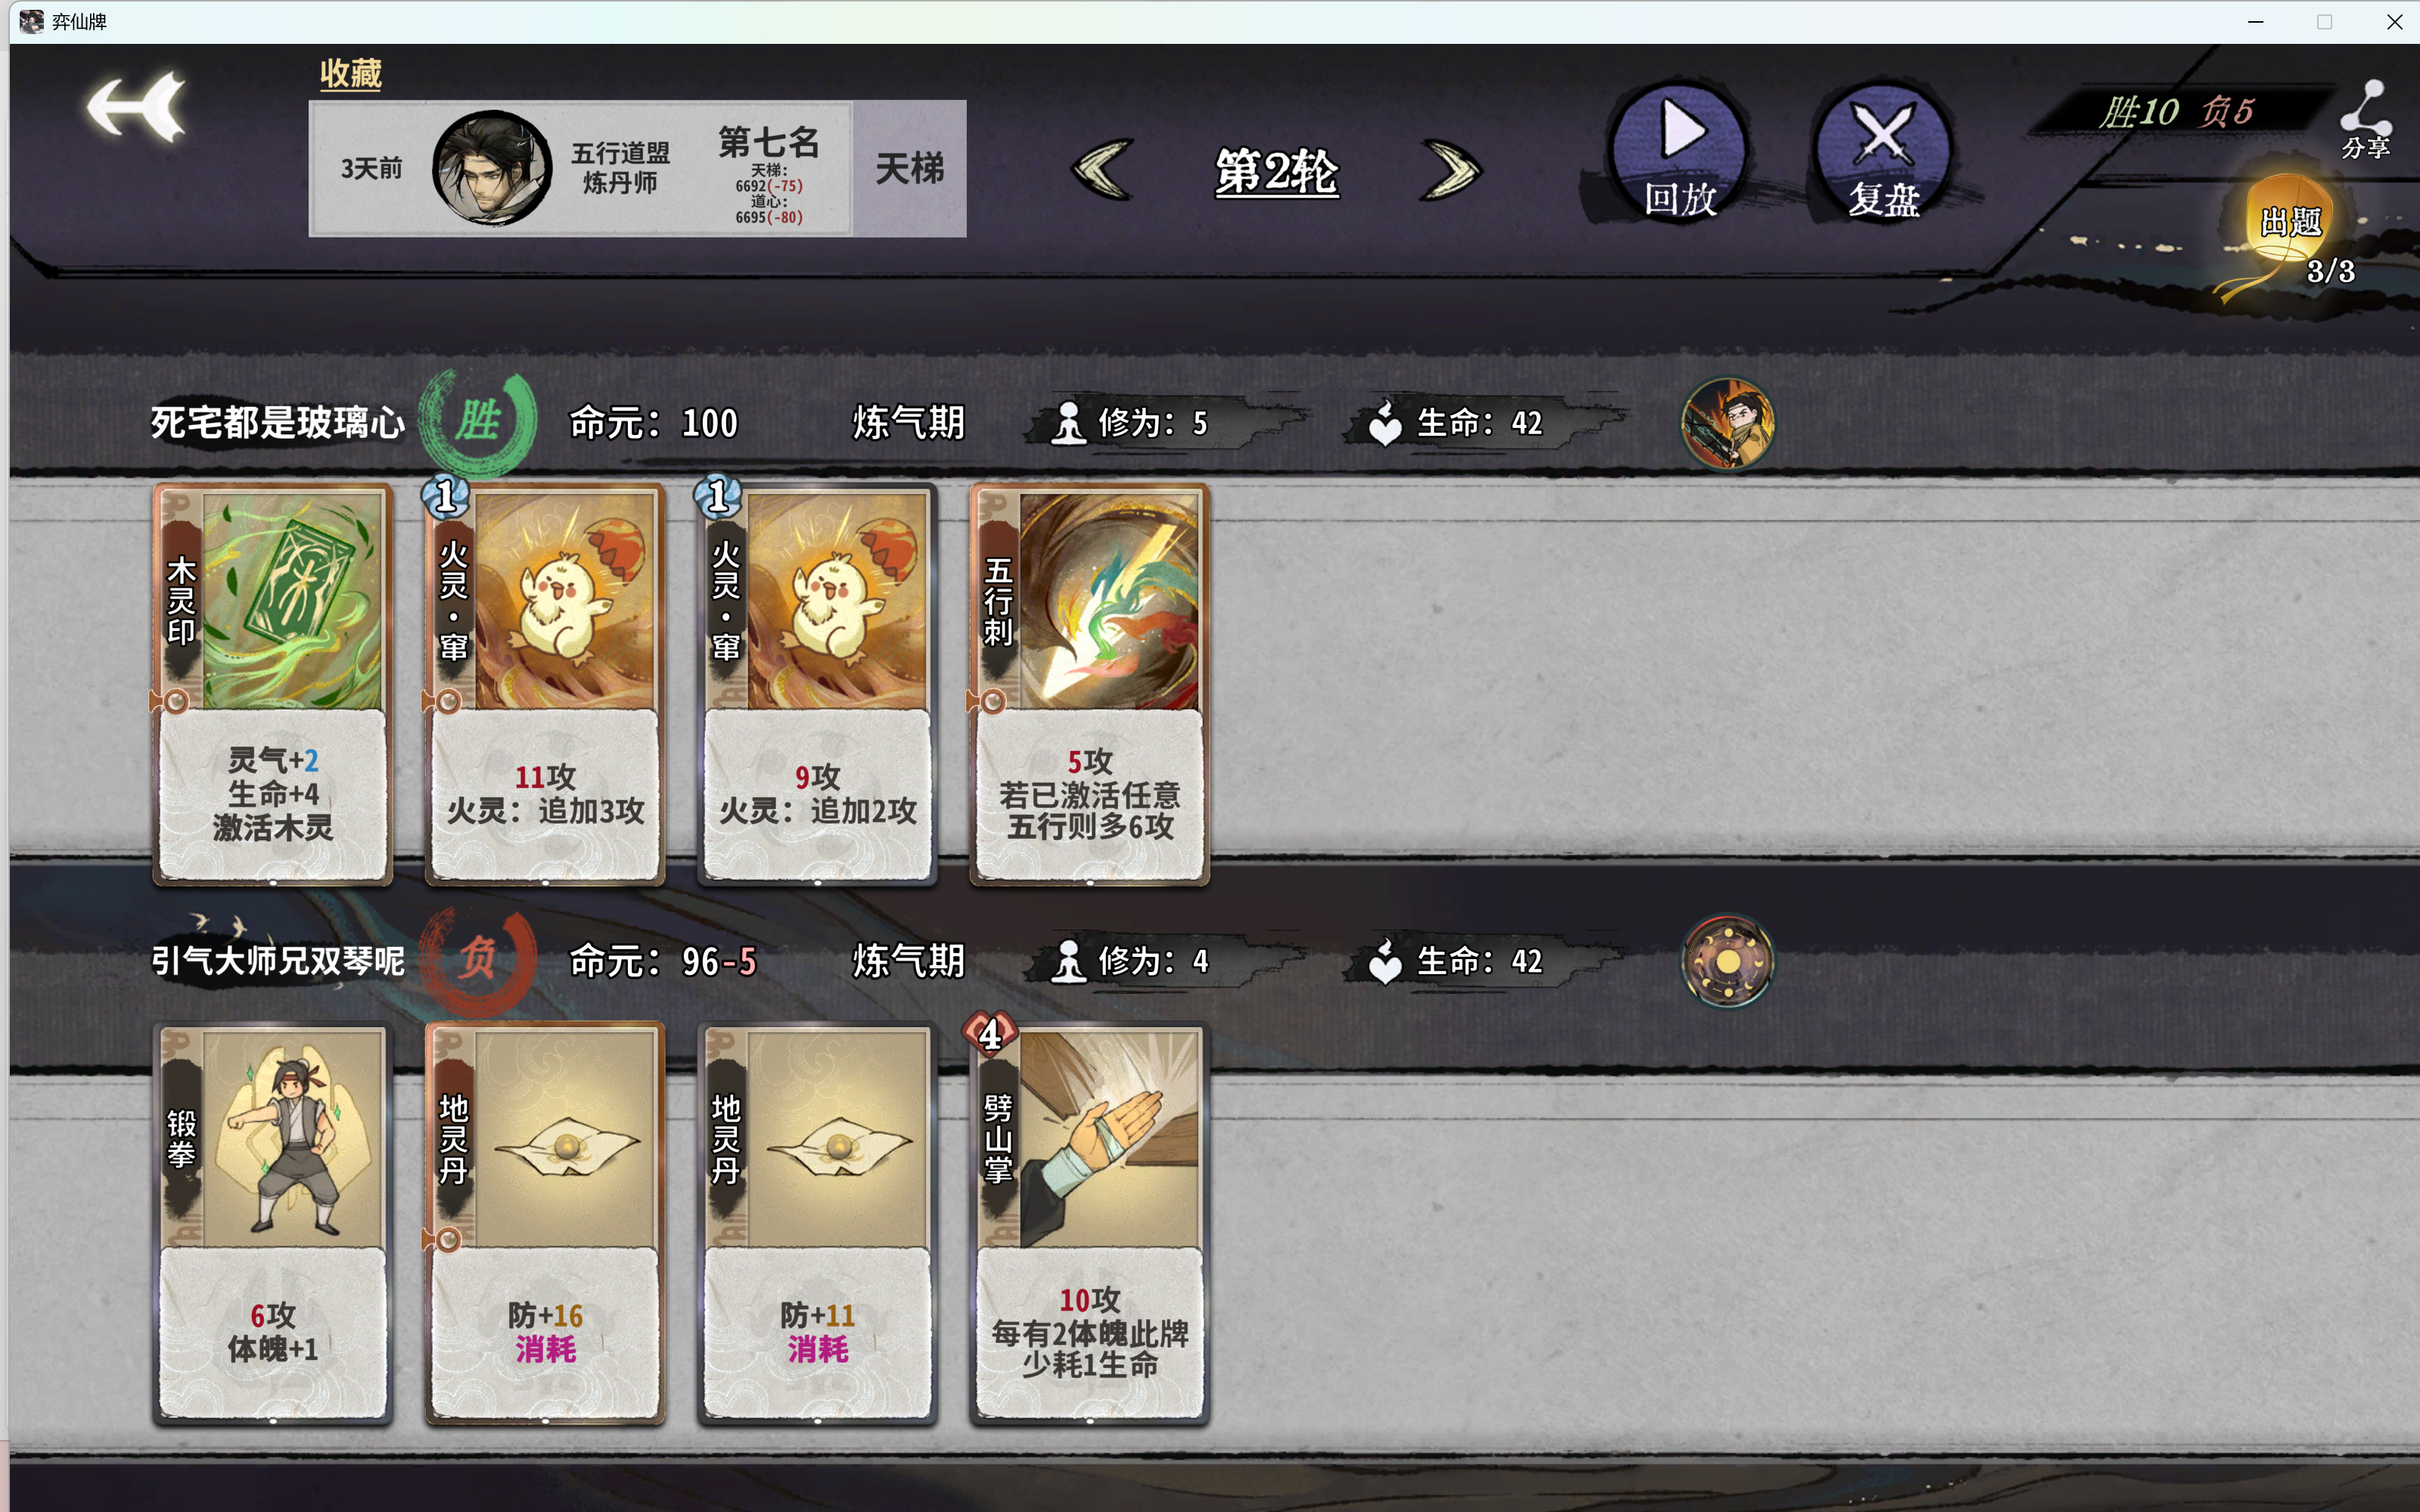Select the 五行刺 card
Screen dimensions: 2420x1512
tap(1089, 684)
